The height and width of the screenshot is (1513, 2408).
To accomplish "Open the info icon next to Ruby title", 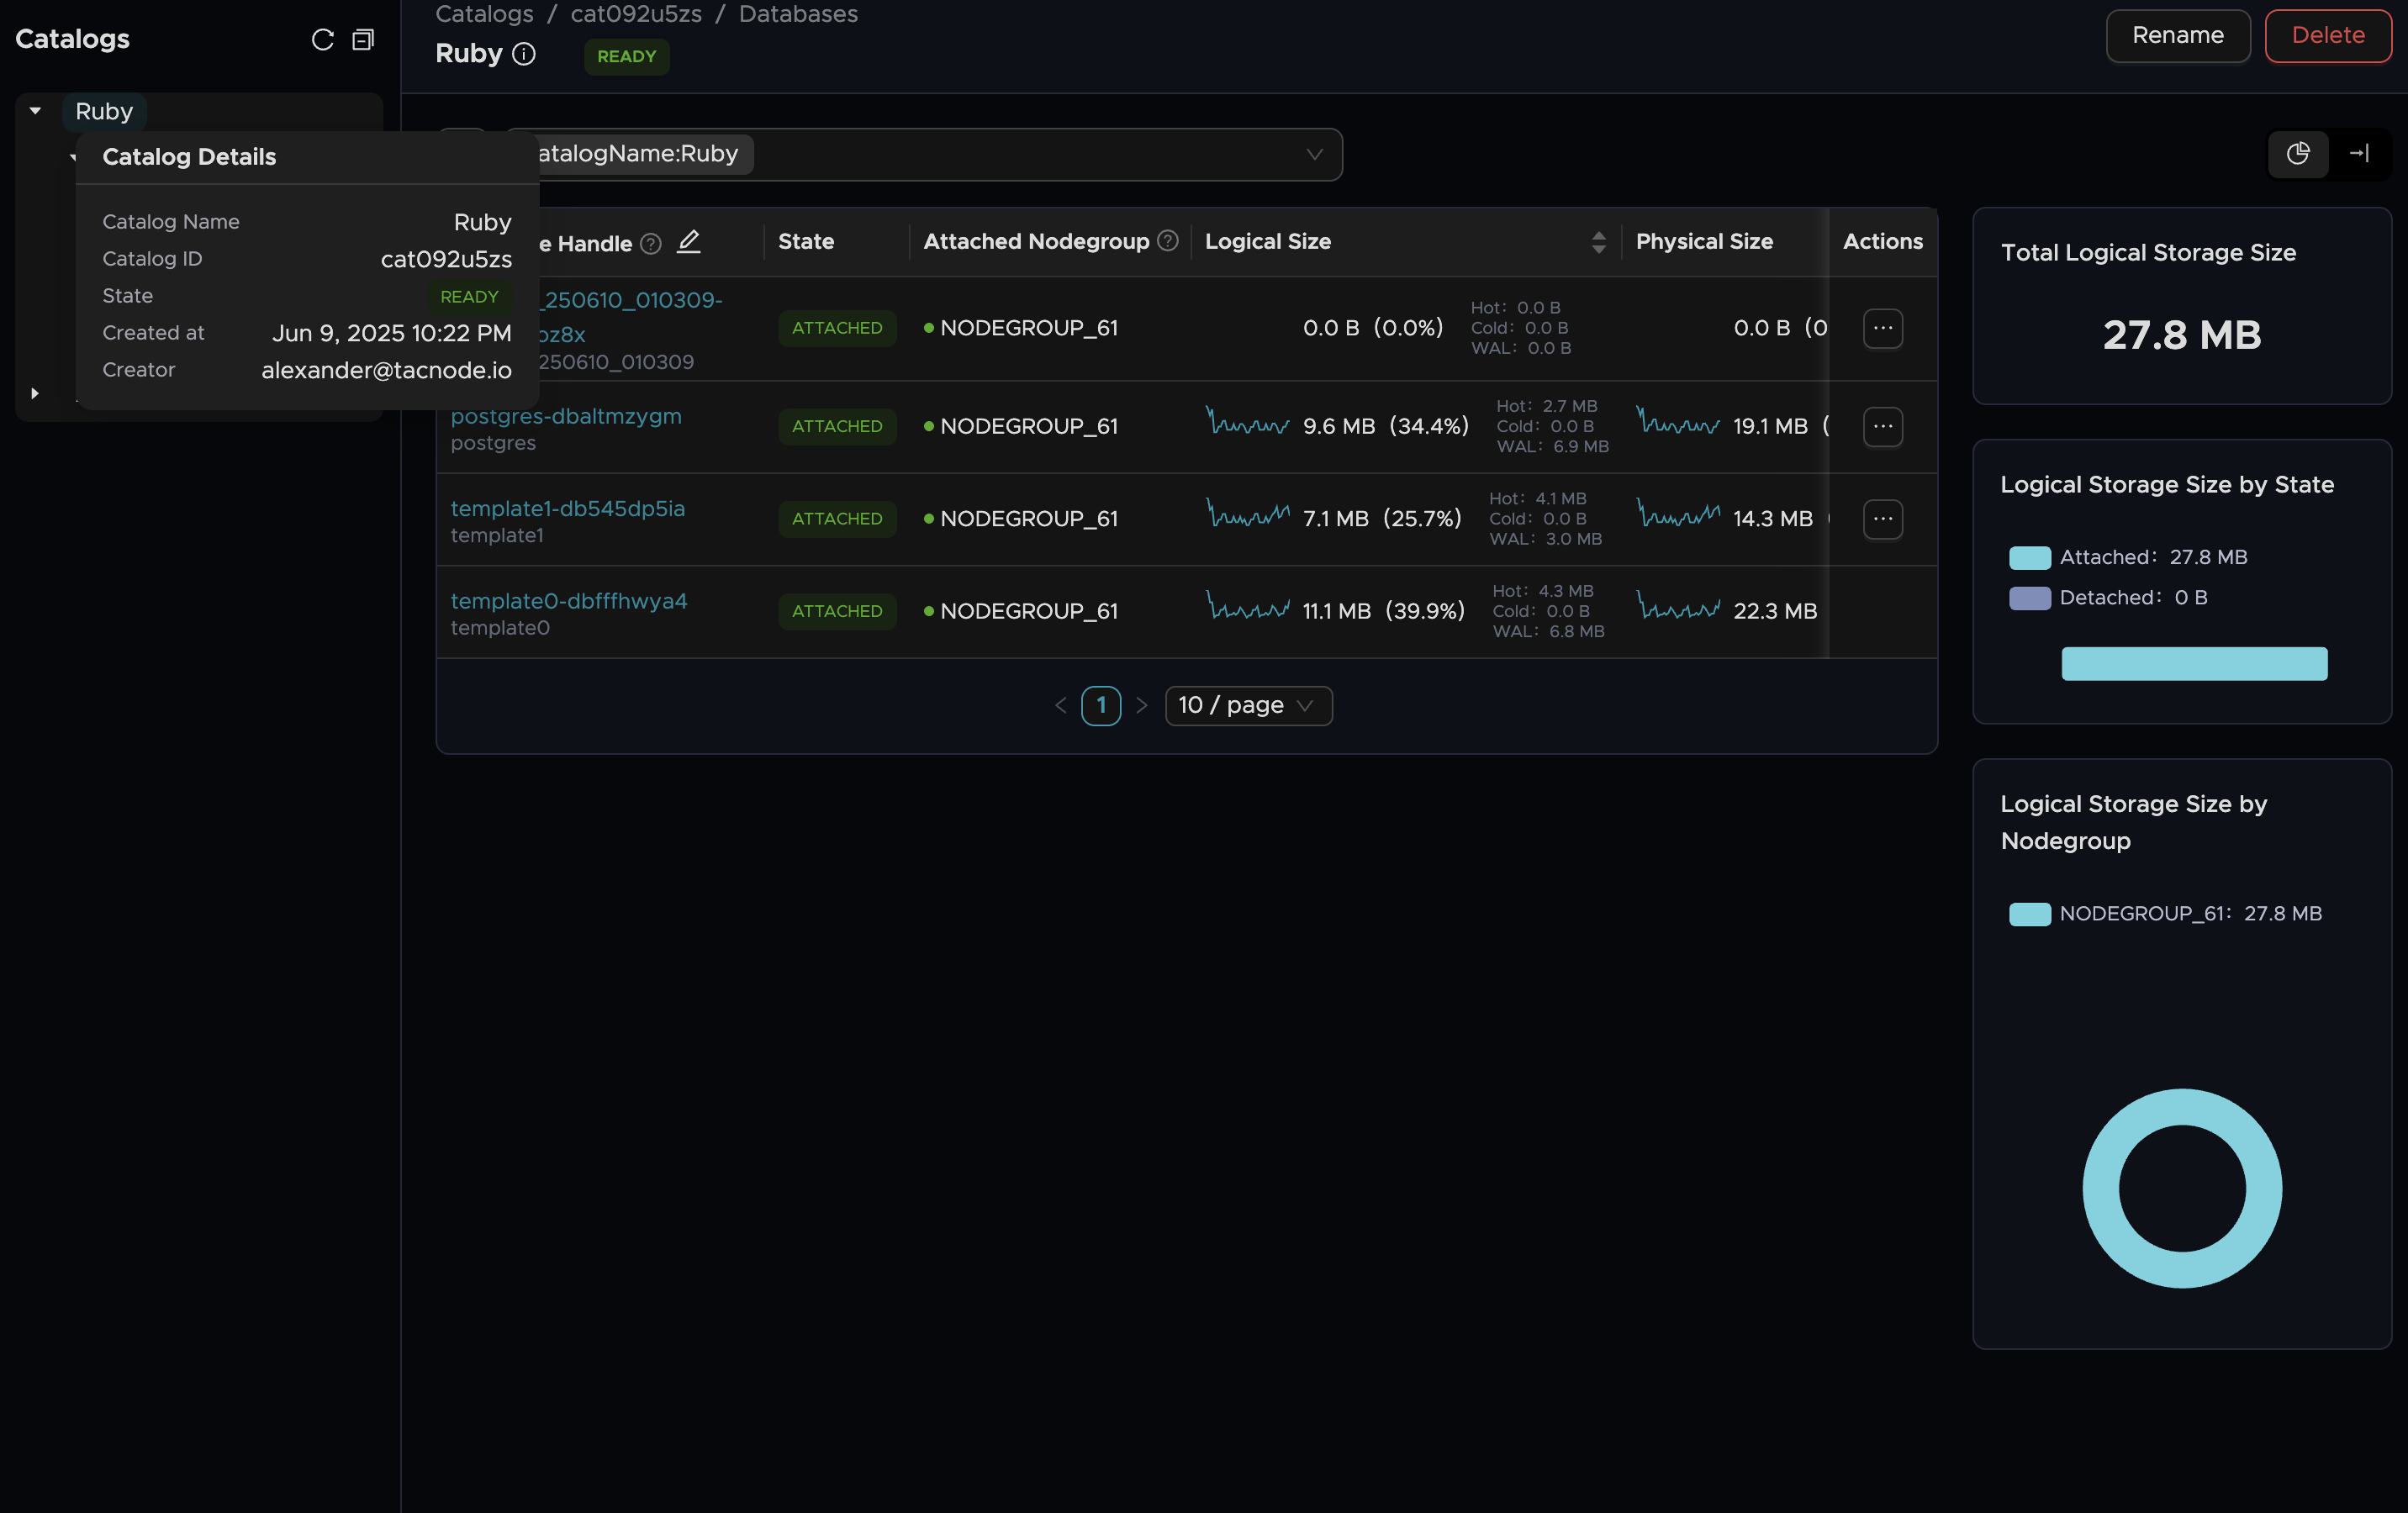I will (x=524, y=54).
